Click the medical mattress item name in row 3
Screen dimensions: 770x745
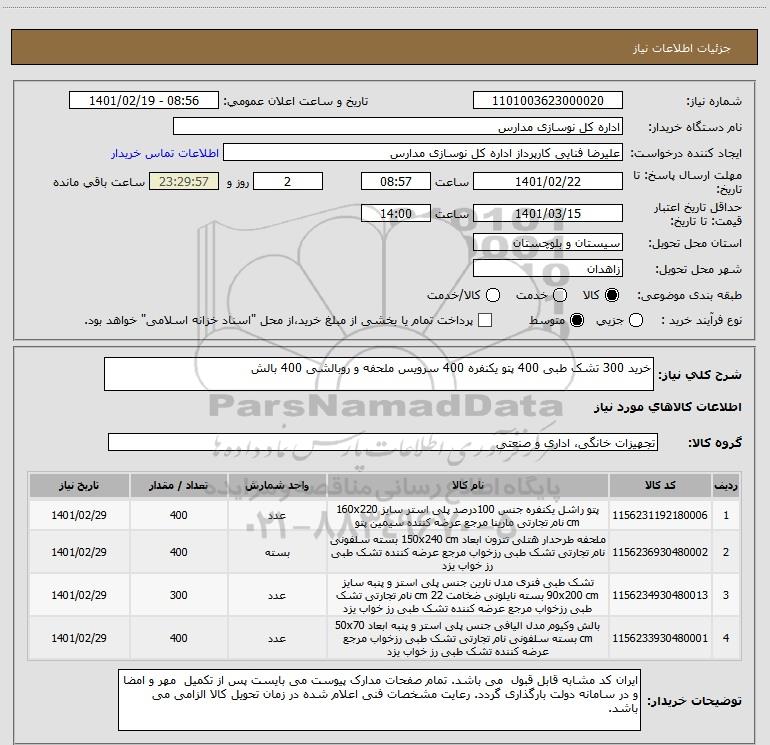(468, 595)
